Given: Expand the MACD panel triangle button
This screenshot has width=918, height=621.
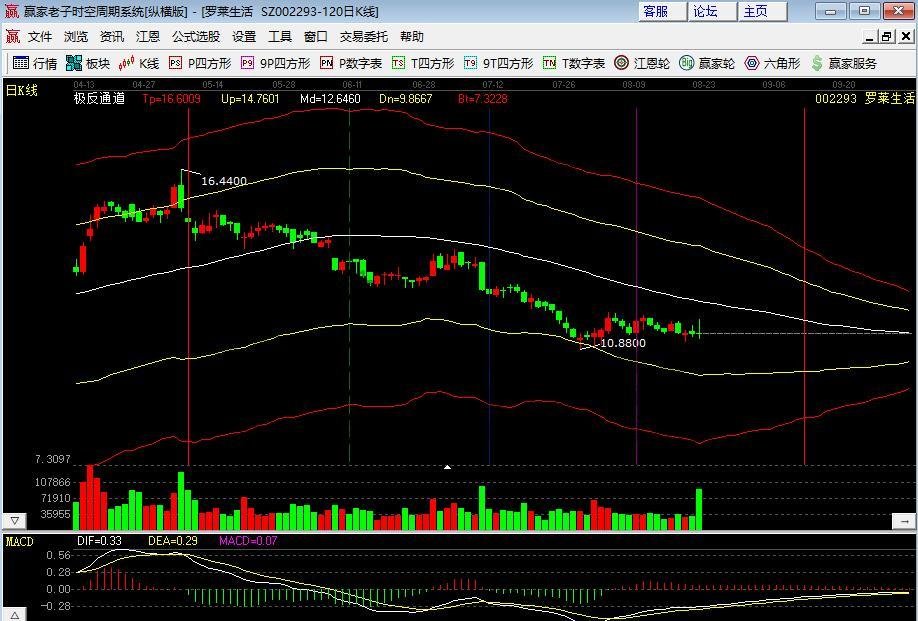Looking at the screenshot, I should pos(15,615).
